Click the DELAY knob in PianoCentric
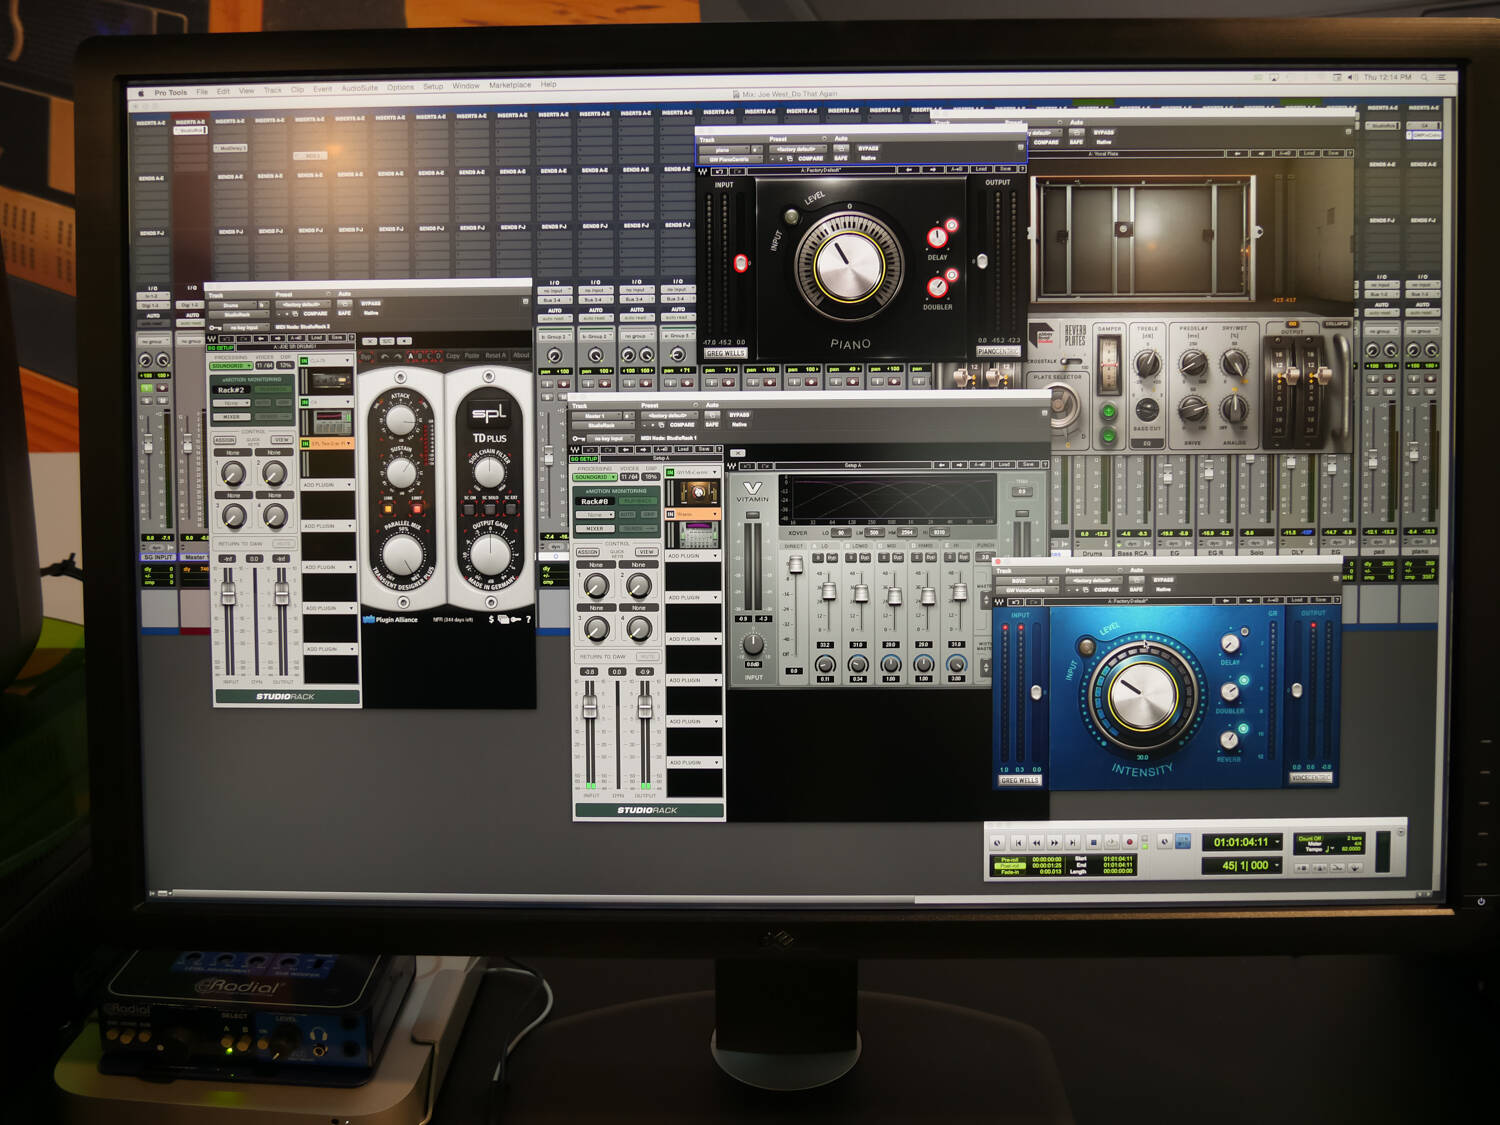Screen dimensions: 1500x1125 tap(936, 237)
